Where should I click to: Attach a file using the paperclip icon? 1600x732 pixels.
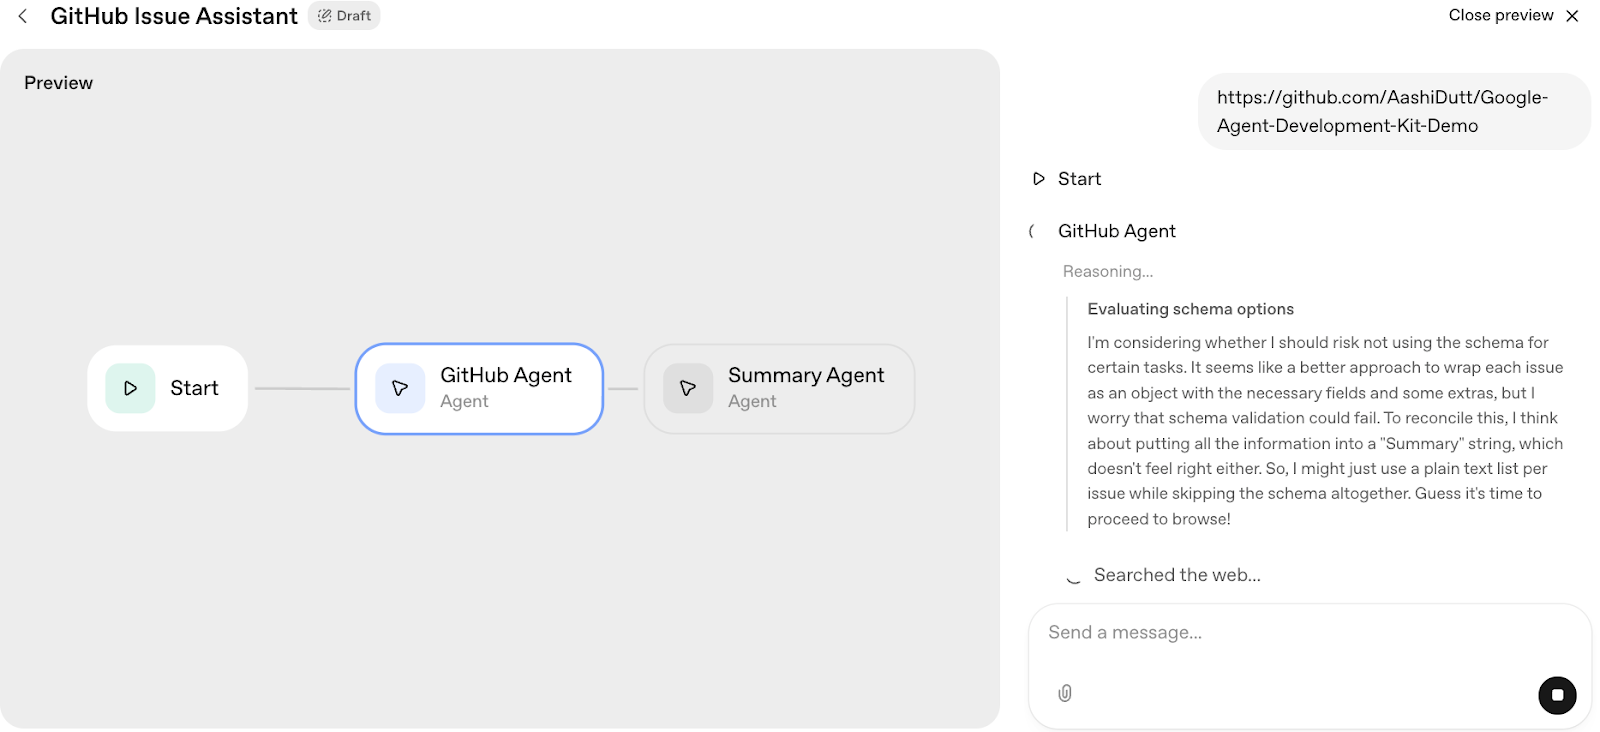point(1064,693)
